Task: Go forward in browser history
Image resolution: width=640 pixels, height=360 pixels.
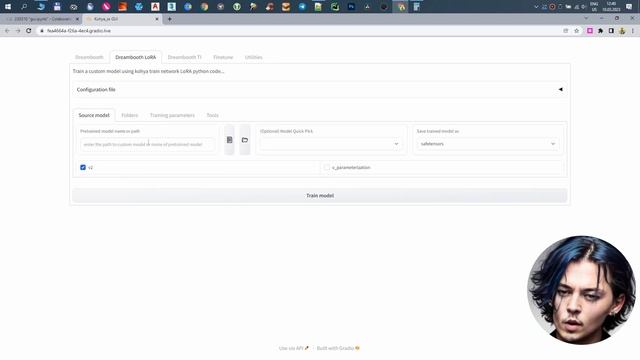Action: 18,31
